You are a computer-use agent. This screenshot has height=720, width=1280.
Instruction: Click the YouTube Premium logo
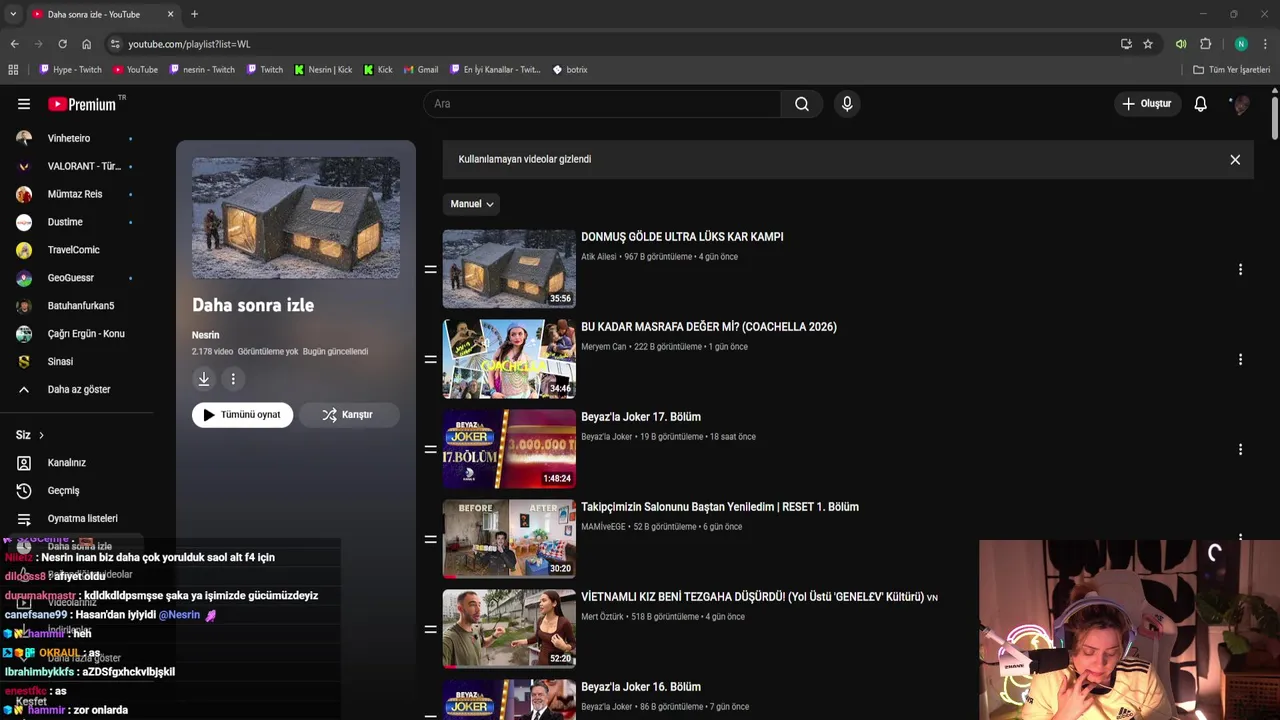82,104
